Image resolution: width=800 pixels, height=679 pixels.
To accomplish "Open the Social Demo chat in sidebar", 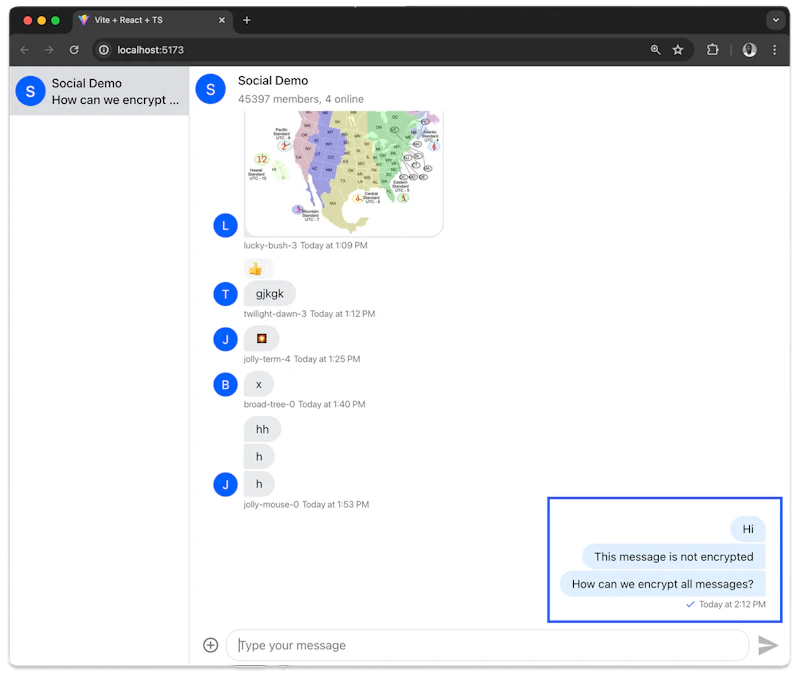I will [99, 91].
